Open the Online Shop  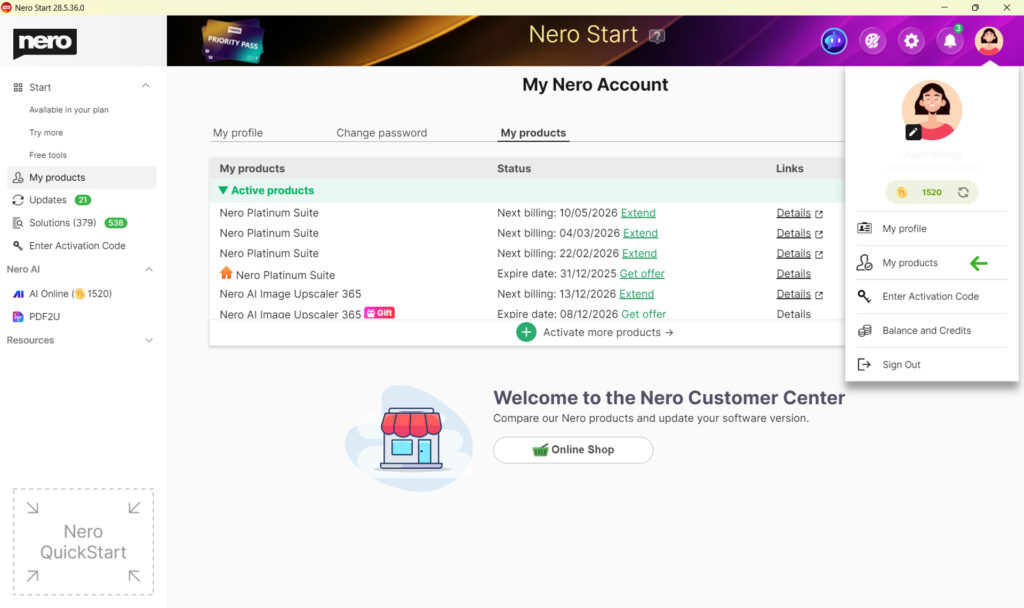point(572,450)
